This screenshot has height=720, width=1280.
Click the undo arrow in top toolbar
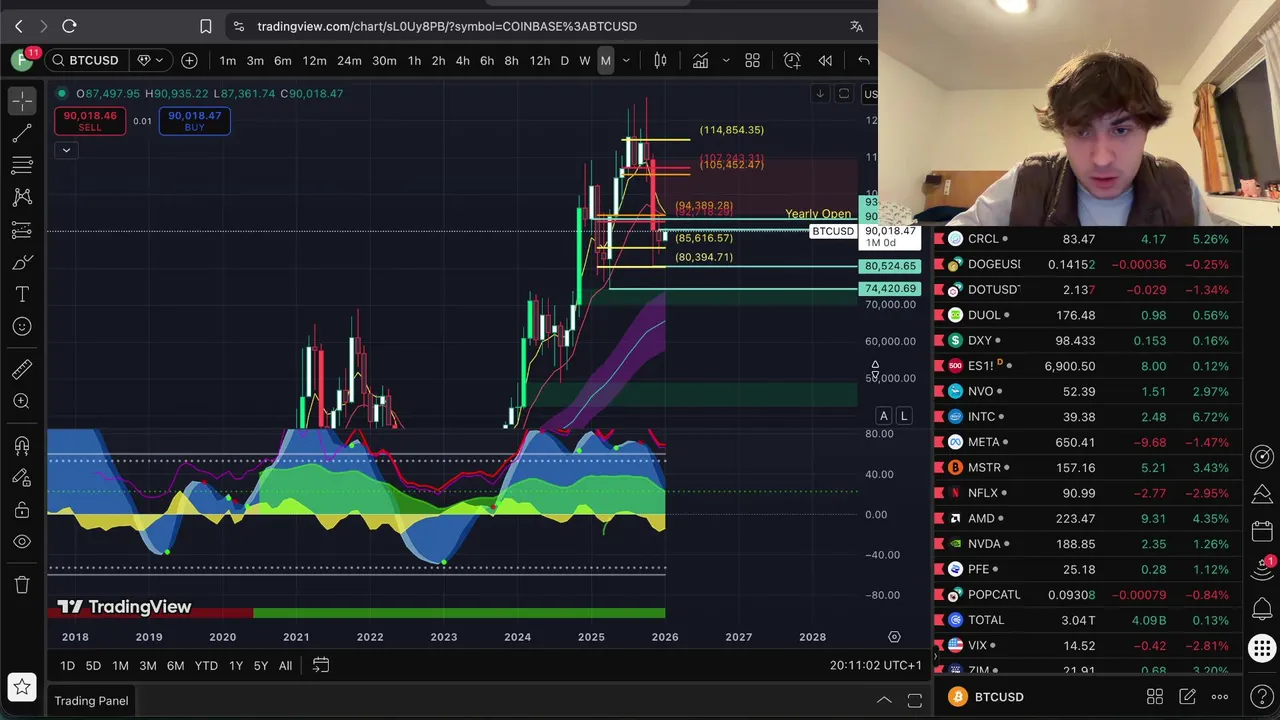click(x=864, y=61)
